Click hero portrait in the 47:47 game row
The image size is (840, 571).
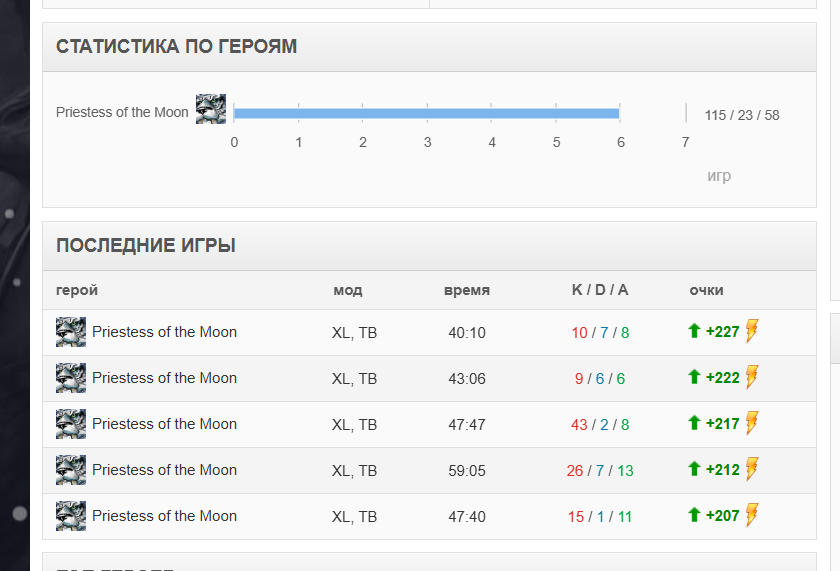[71, 424]
